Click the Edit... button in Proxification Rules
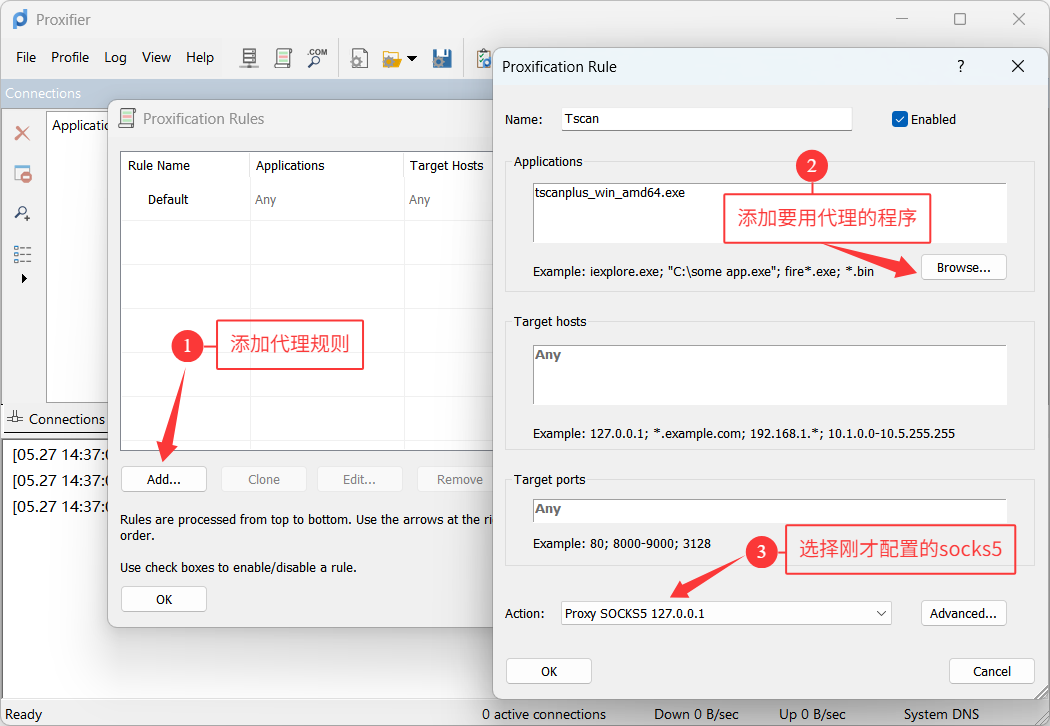 (360, 480)
